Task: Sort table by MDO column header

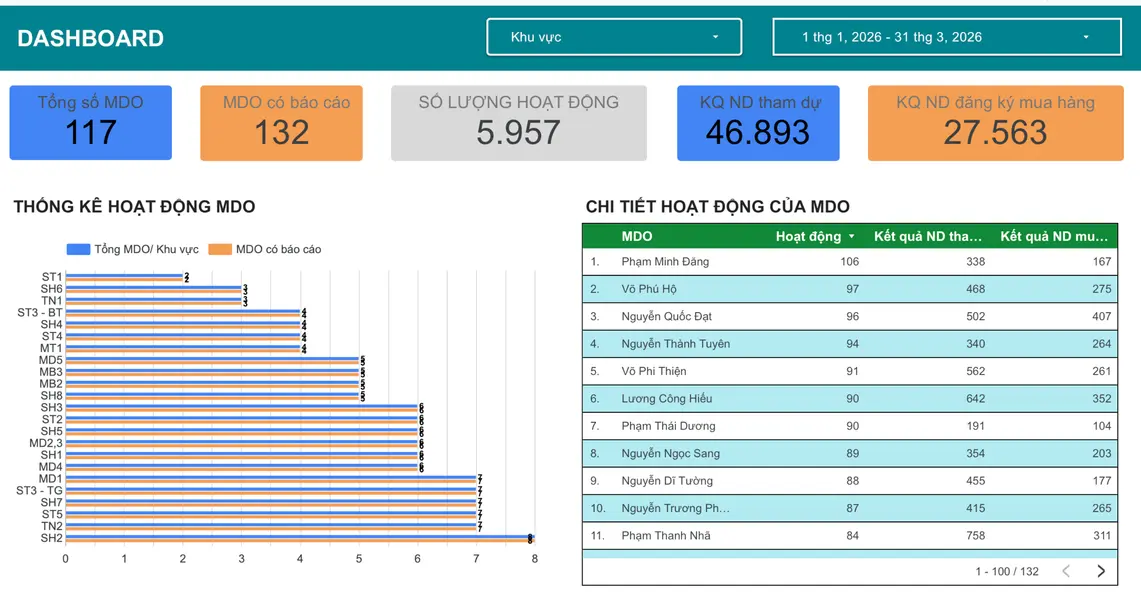Action: 637,236
